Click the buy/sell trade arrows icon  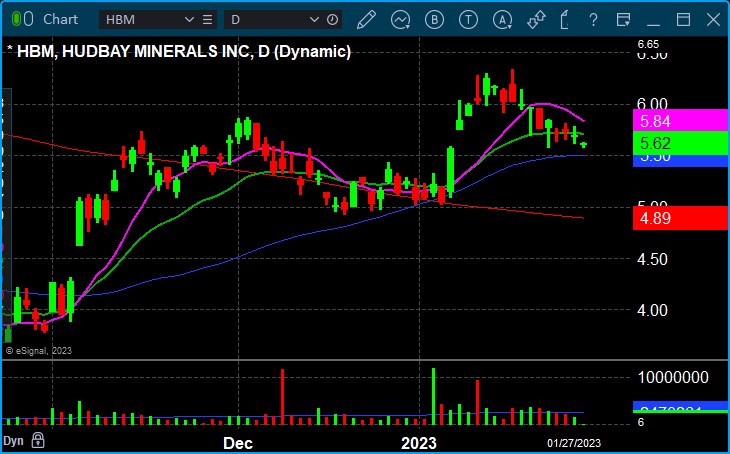point(536,20)
